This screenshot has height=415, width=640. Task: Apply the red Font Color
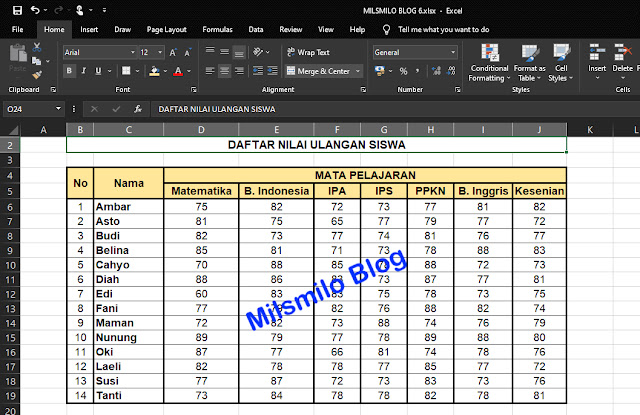178,71
